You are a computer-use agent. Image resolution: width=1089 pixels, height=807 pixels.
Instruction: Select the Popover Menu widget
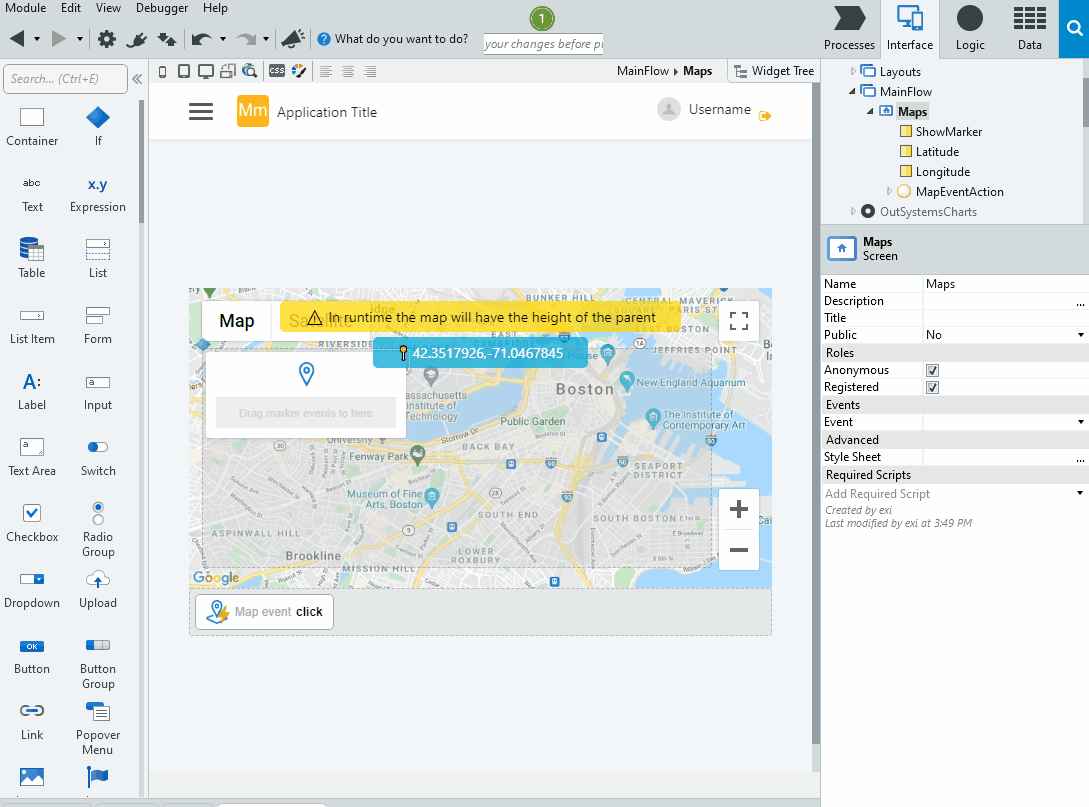[98, 728]
